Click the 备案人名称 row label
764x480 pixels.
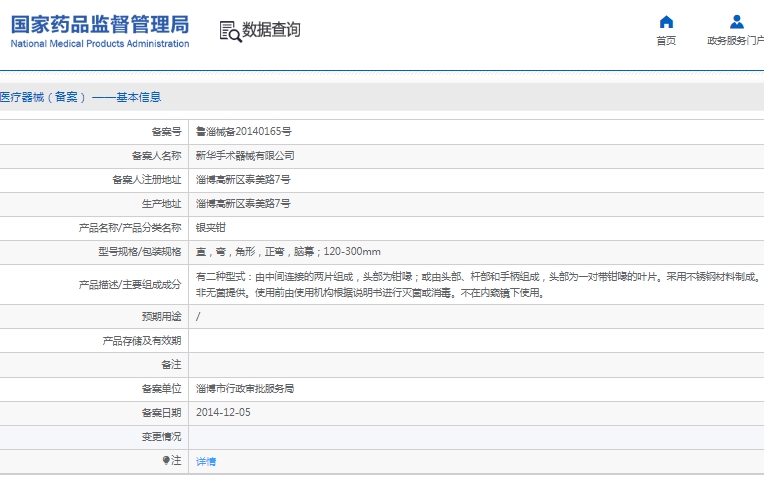point(156,155)
